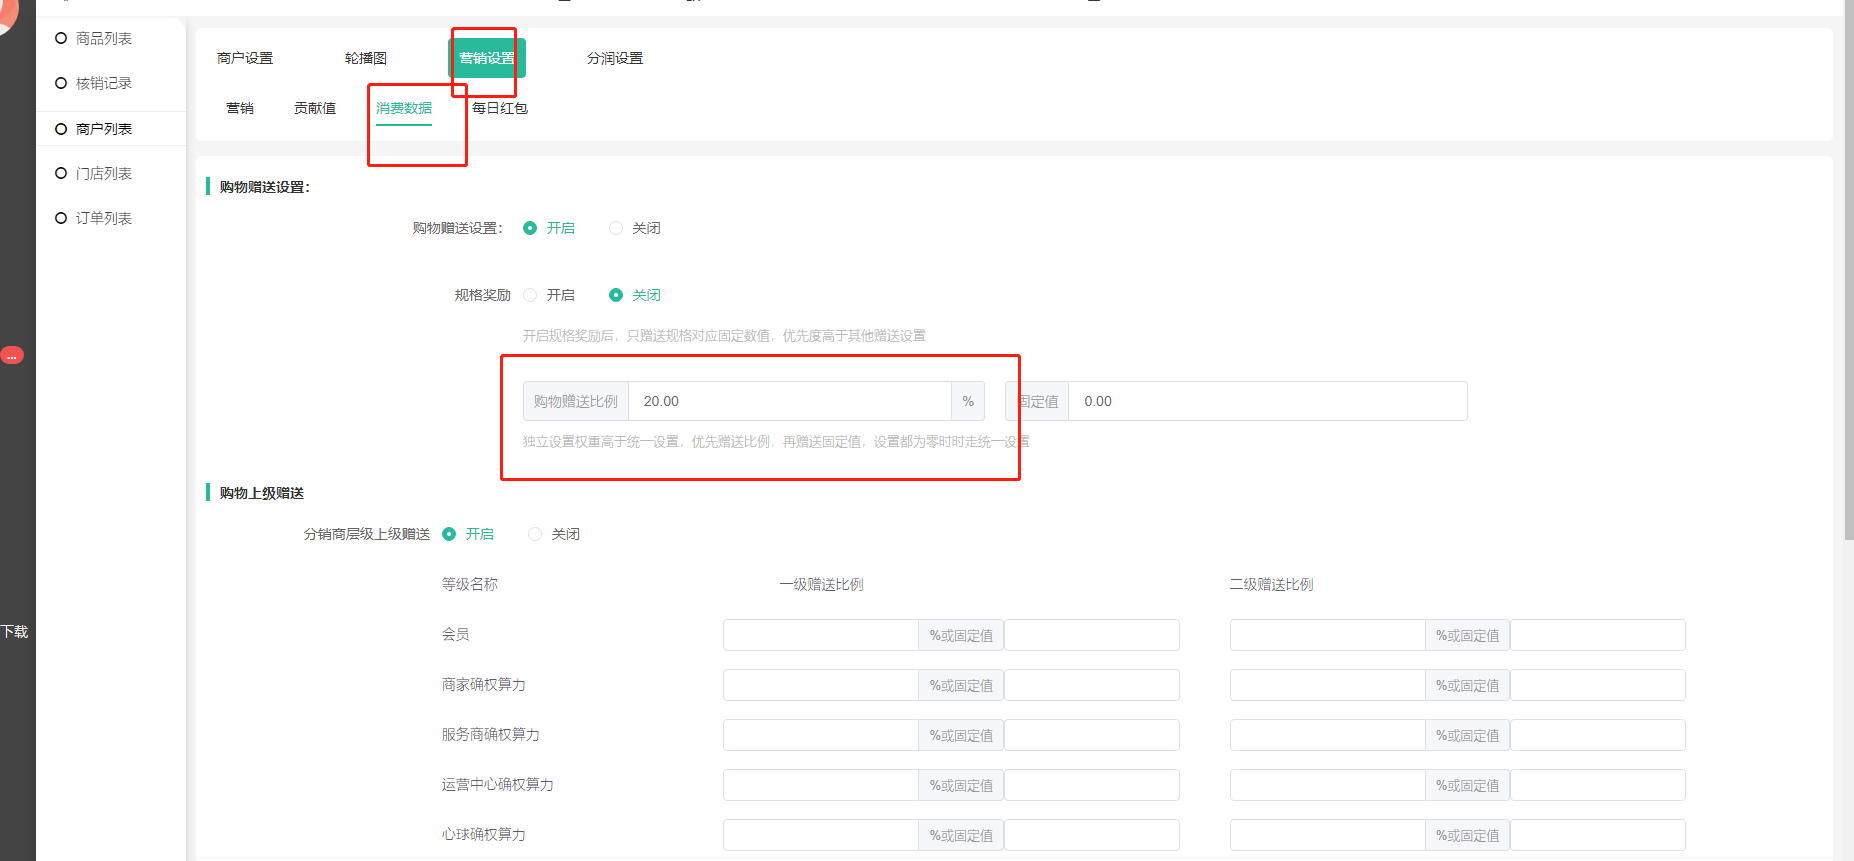Click the circle icon beside 商品列表
Viewport: 1854px width, 861px height.
[61, 39]
